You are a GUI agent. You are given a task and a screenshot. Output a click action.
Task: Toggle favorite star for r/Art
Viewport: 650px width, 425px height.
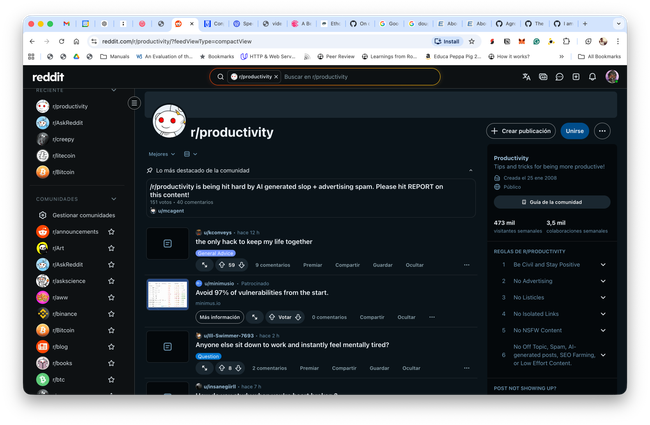(x=111, y=248)
